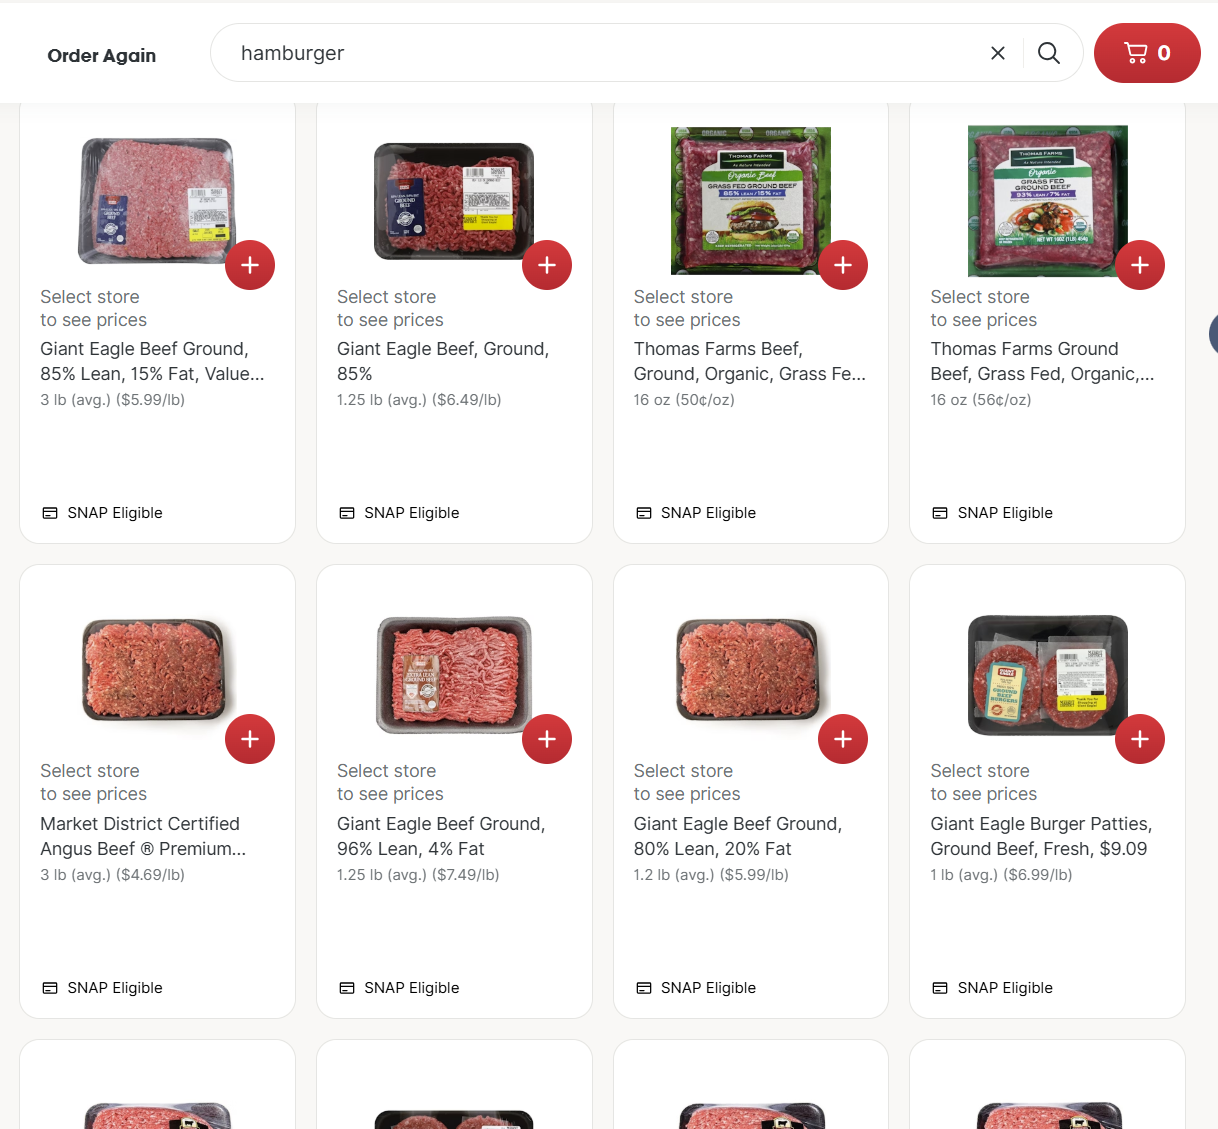Add Market District Certified Angus Beef to cart
Viewport: 1218px width, 1129px height.
(250, 739)
